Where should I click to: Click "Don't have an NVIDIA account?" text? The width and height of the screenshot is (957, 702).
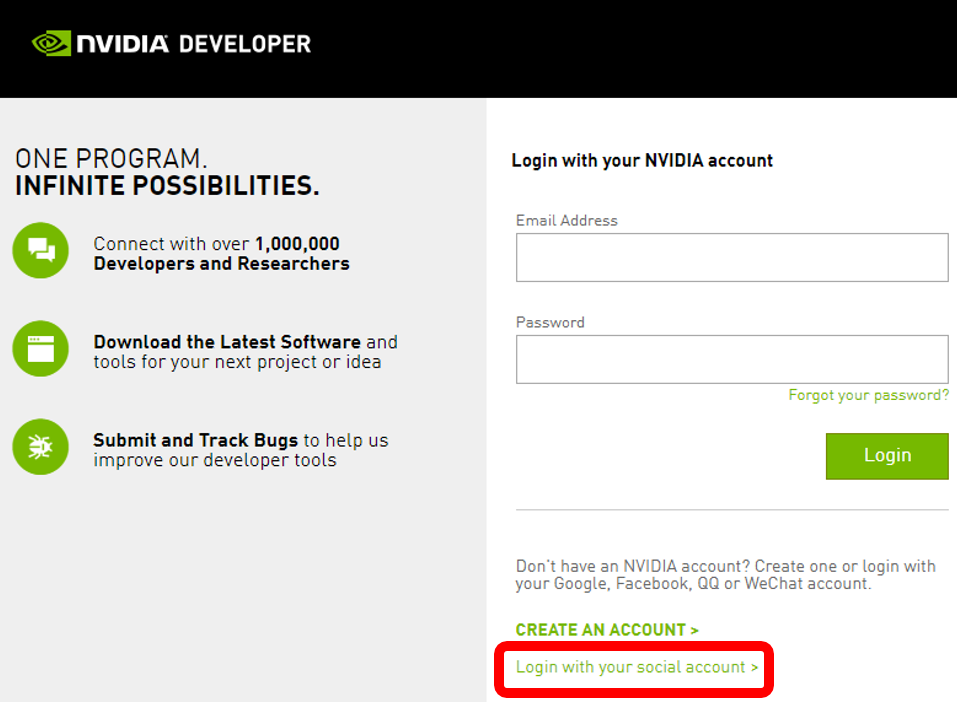click(x=632, y=566)
